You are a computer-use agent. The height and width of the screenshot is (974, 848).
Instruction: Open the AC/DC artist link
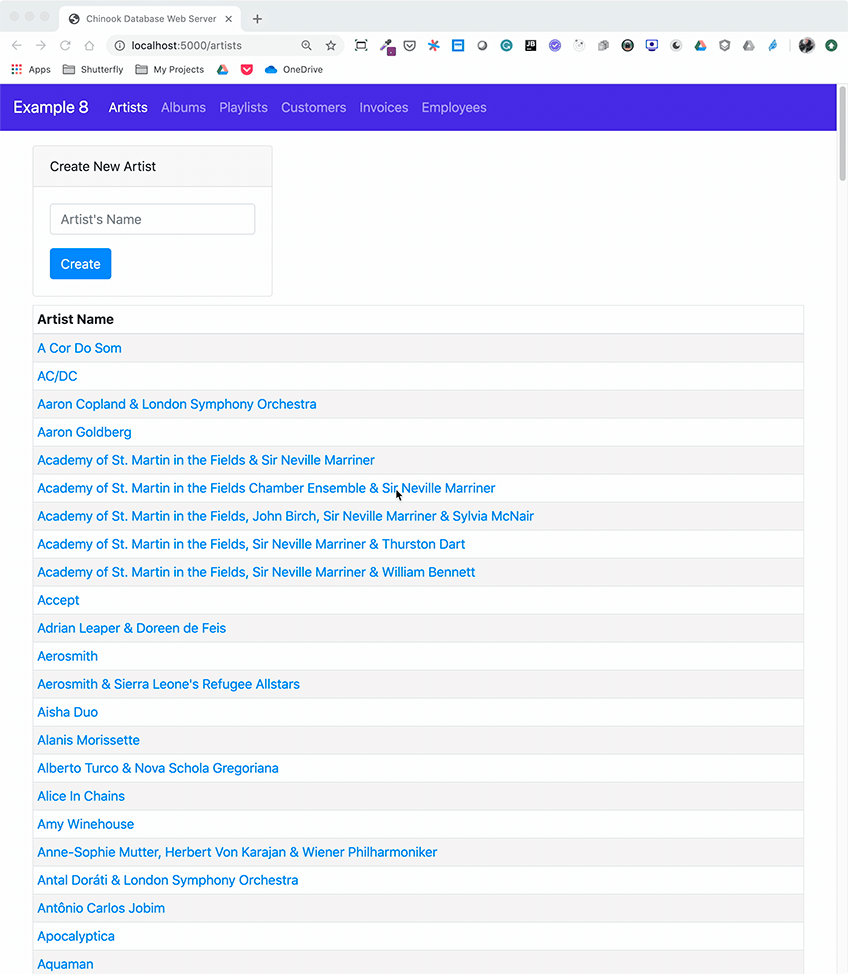pos(57,376)
